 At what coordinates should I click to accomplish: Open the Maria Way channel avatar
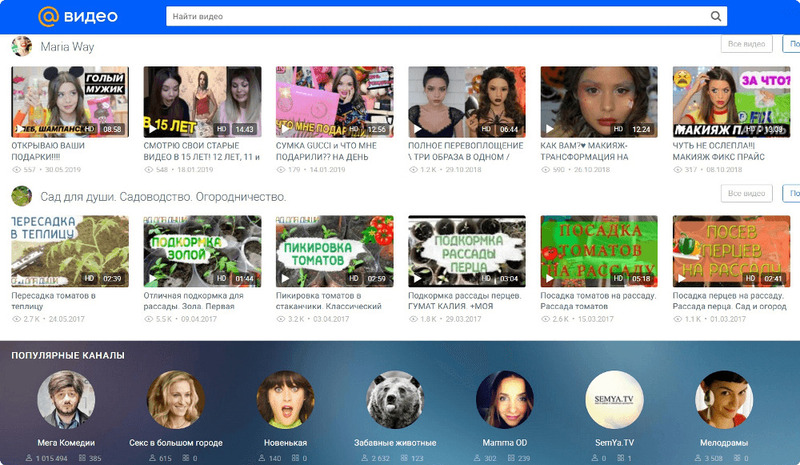tap(21, 46)
